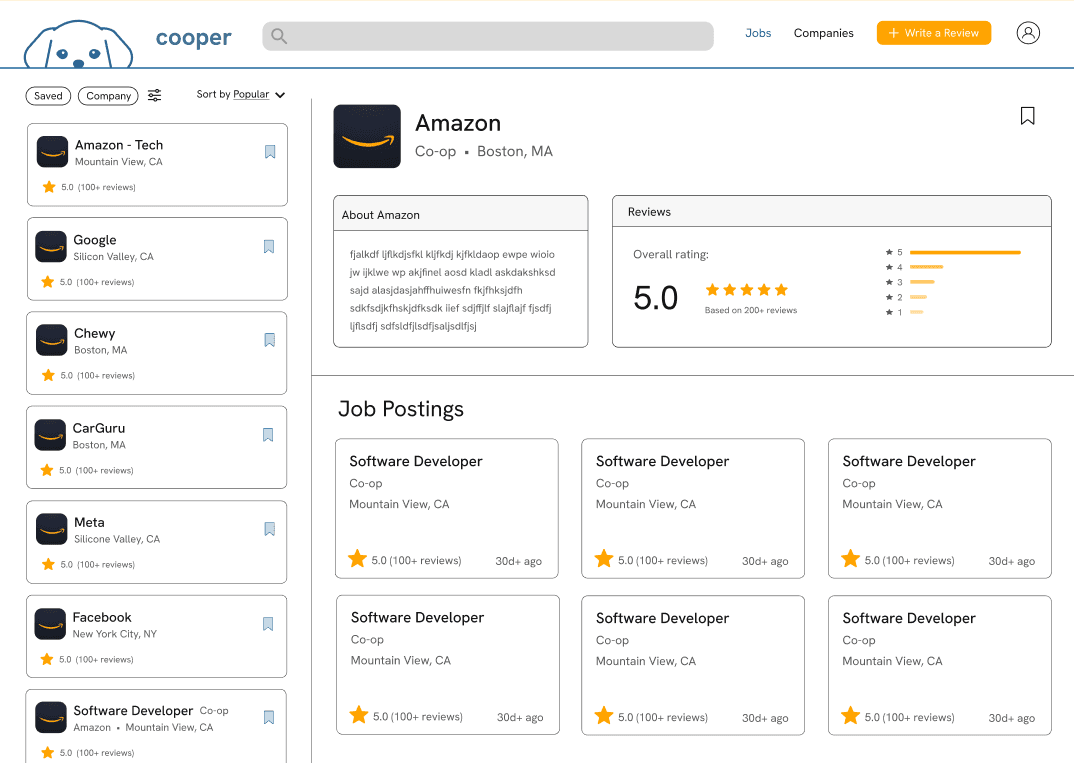Image resolution: width=1074 pixels, height=763 pixels.
Task: Click the About Amazon heading
Action: click(x=381, y=215)
